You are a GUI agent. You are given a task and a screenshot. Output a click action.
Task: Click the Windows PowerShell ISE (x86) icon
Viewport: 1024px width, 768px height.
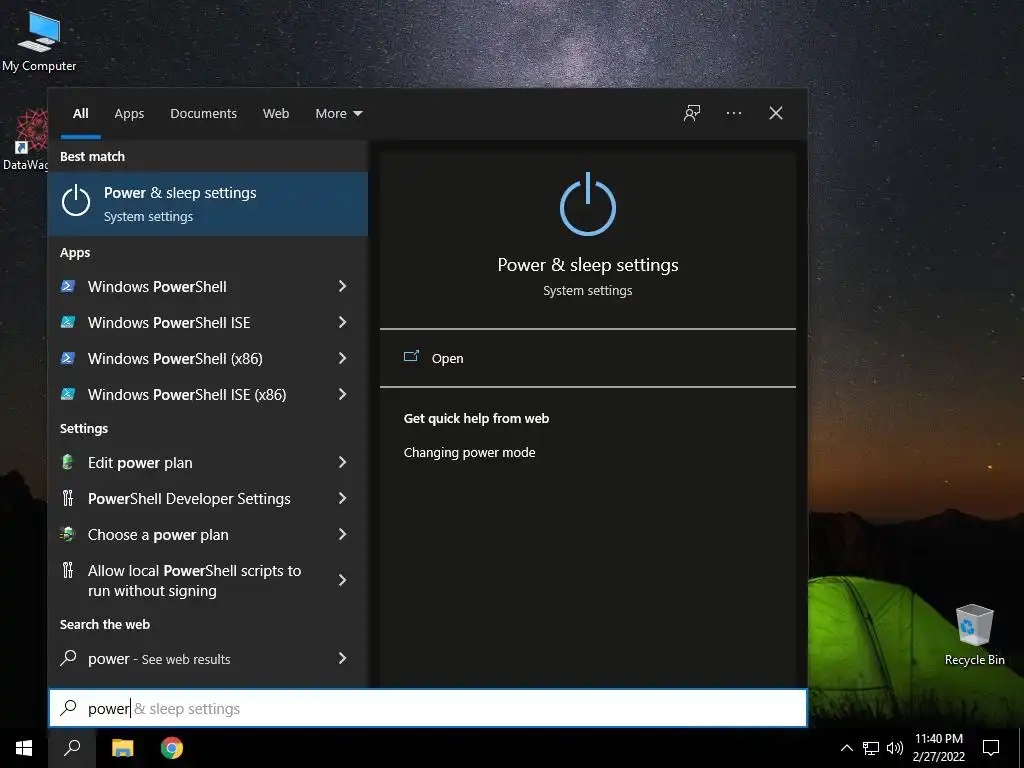[68, 394]
